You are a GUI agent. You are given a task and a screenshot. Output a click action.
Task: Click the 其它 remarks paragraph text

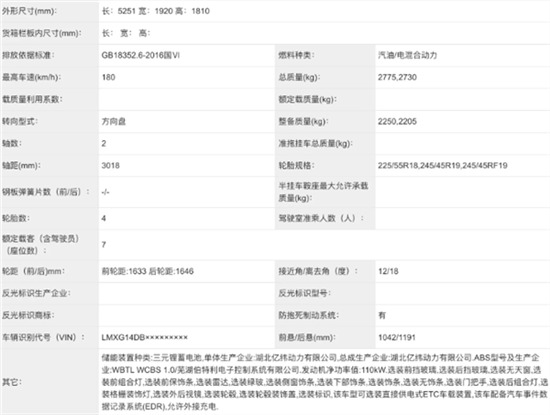click(324, 382)
